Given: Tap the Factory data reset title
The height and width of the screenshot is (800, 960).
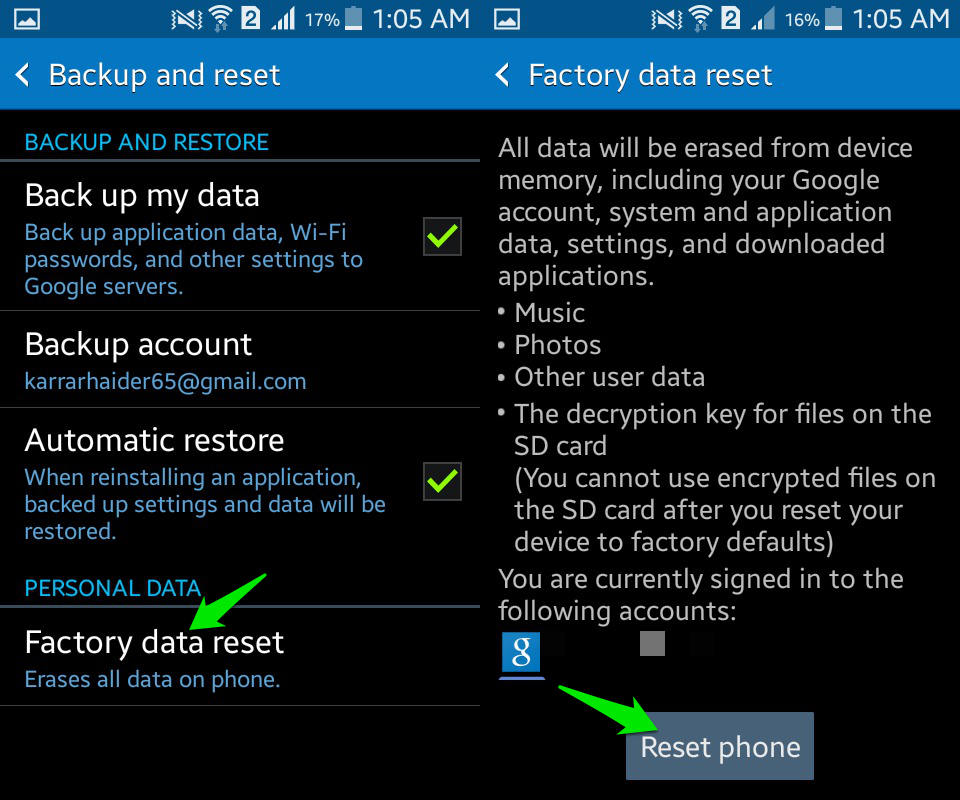Looking at the screenshot, I should (x=650, y=75).
